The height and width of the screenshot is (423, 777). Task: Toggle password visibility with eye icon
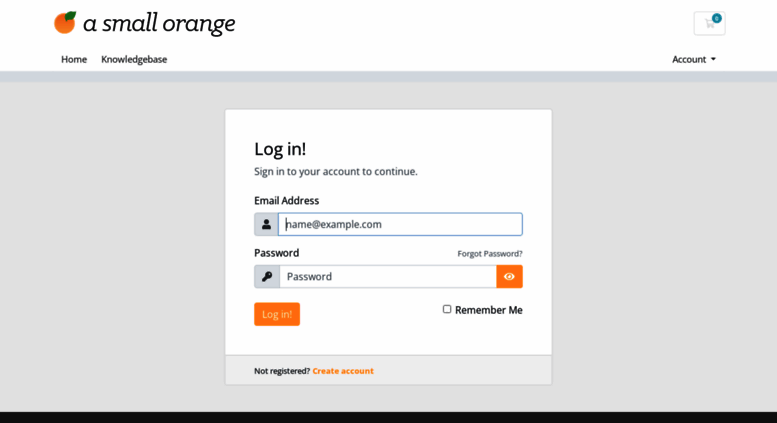pyautogui.click(x=509, y=276)
